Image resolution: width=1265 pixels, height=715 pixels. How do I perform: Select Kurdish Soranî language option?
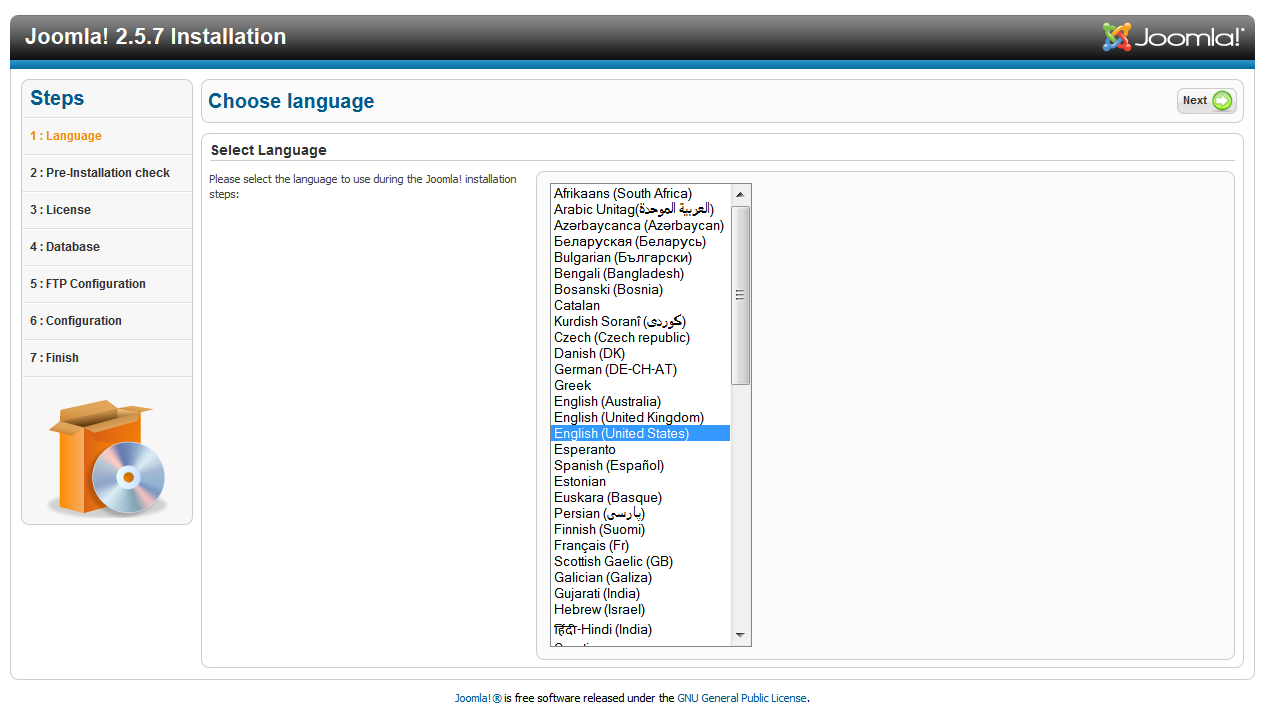click(x=640, y=322)
